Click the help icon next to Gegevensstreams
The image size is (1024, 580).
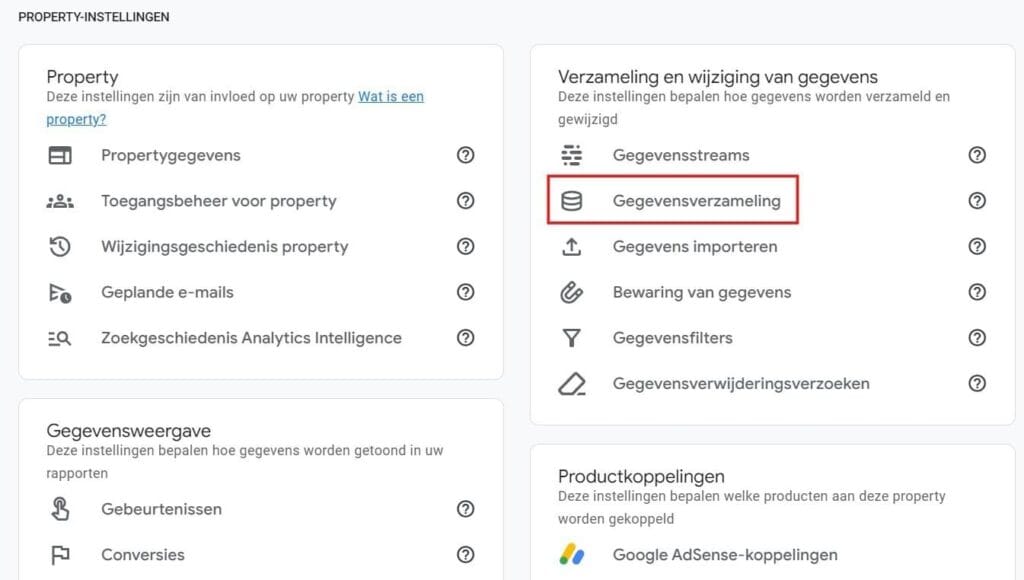pyautogui.click(x=978, y=155)
